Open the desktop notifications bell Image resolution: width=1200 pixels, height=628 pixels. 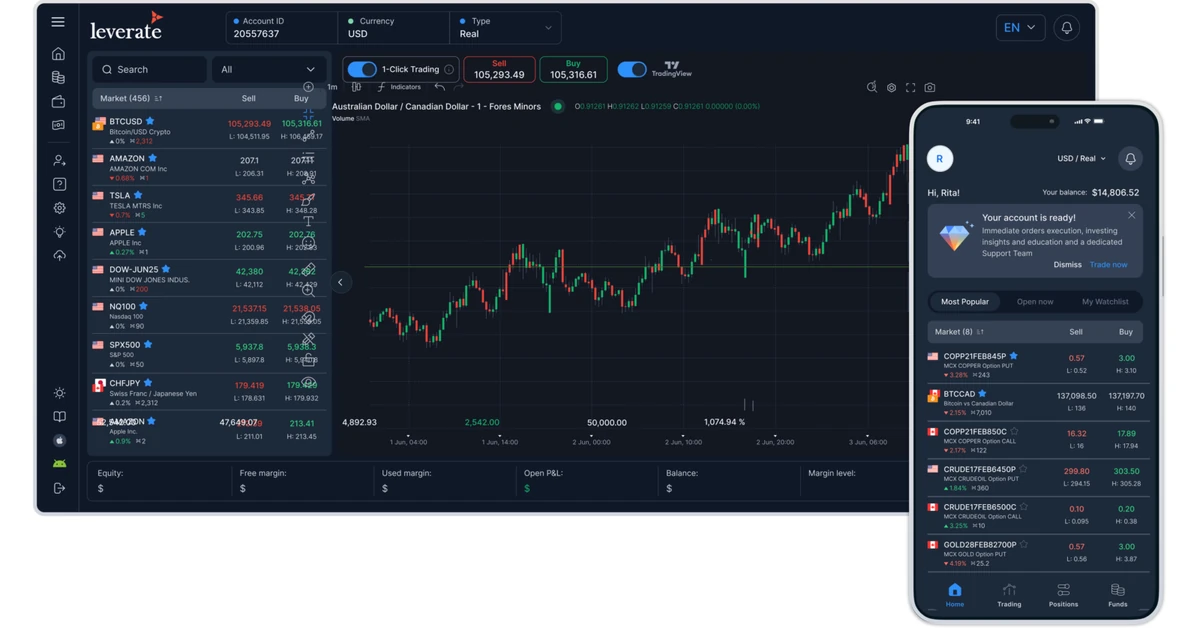tap(1067, 28)
